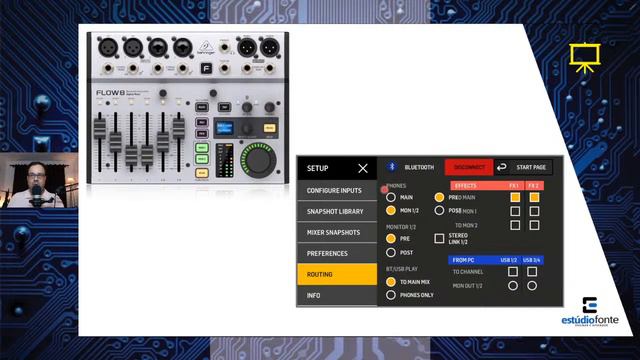The image size is (640, 360).
Task: Select POST radio under Monitor 1/2
Action: click(x=391, y=253)
